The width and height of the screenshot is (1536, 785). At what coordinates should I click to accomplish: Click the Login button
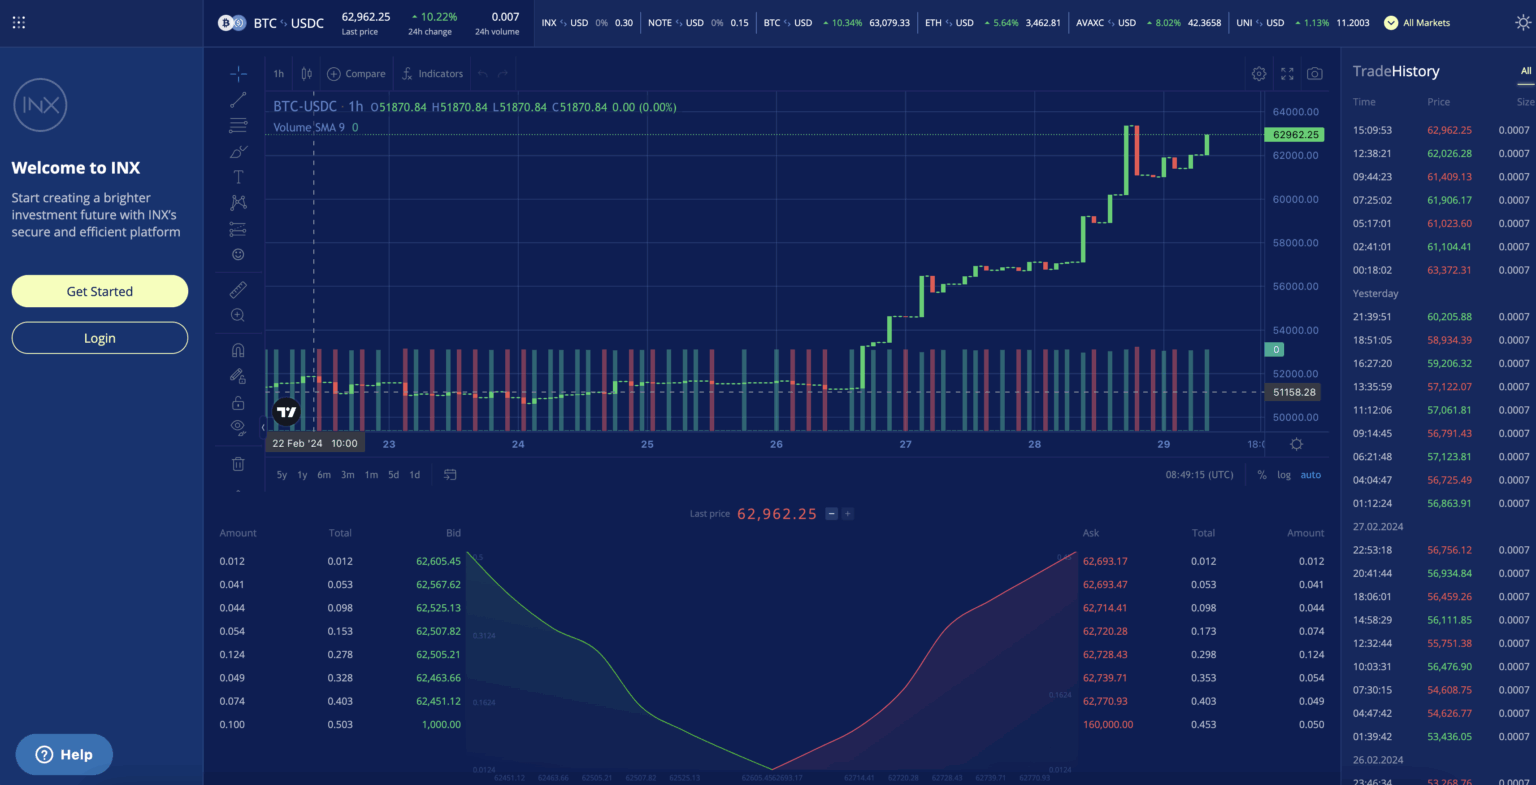pos(100,338)
